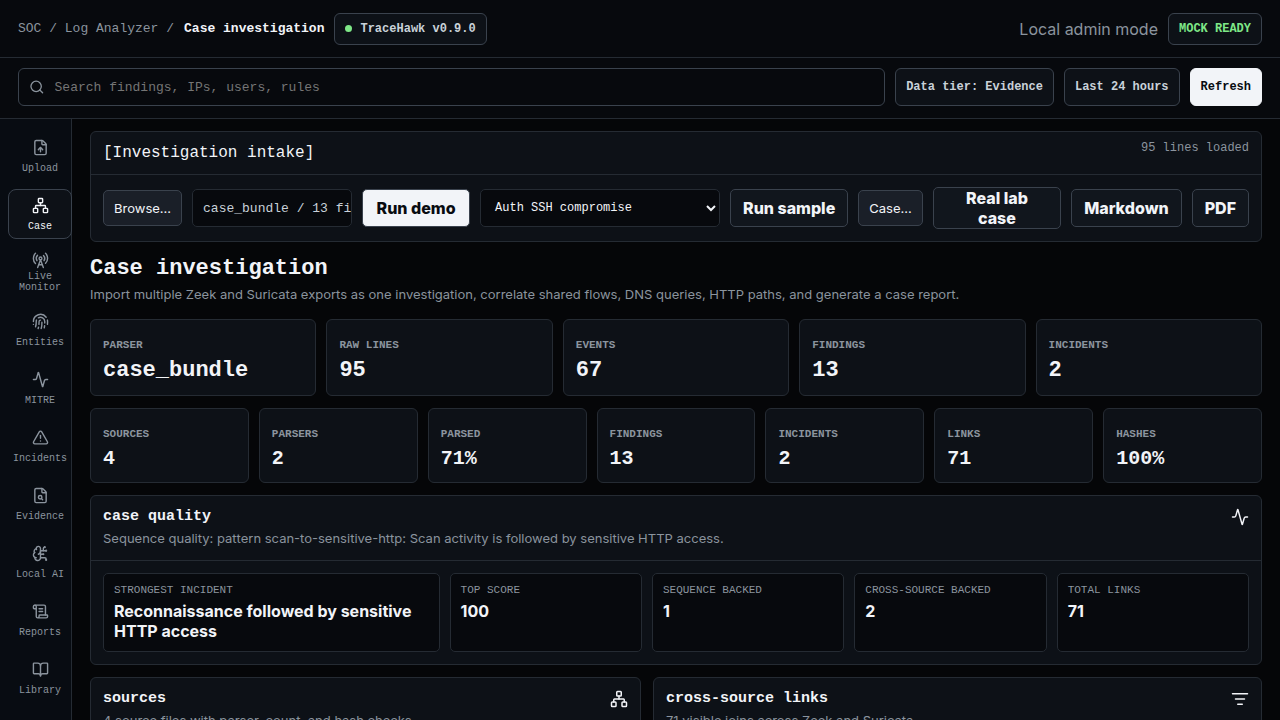Image resolution: width=1280 pixels, height=720 pixels.
Task: Click the case_bundle file path field
Action: pos(272,208)
